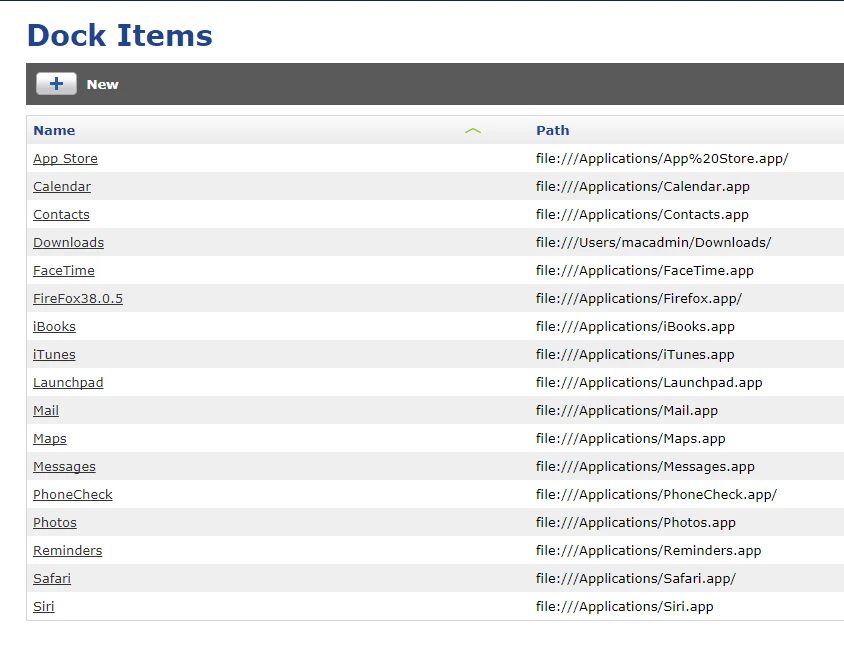Select path file:///Applications/Reminders.app

coord(649,551)
